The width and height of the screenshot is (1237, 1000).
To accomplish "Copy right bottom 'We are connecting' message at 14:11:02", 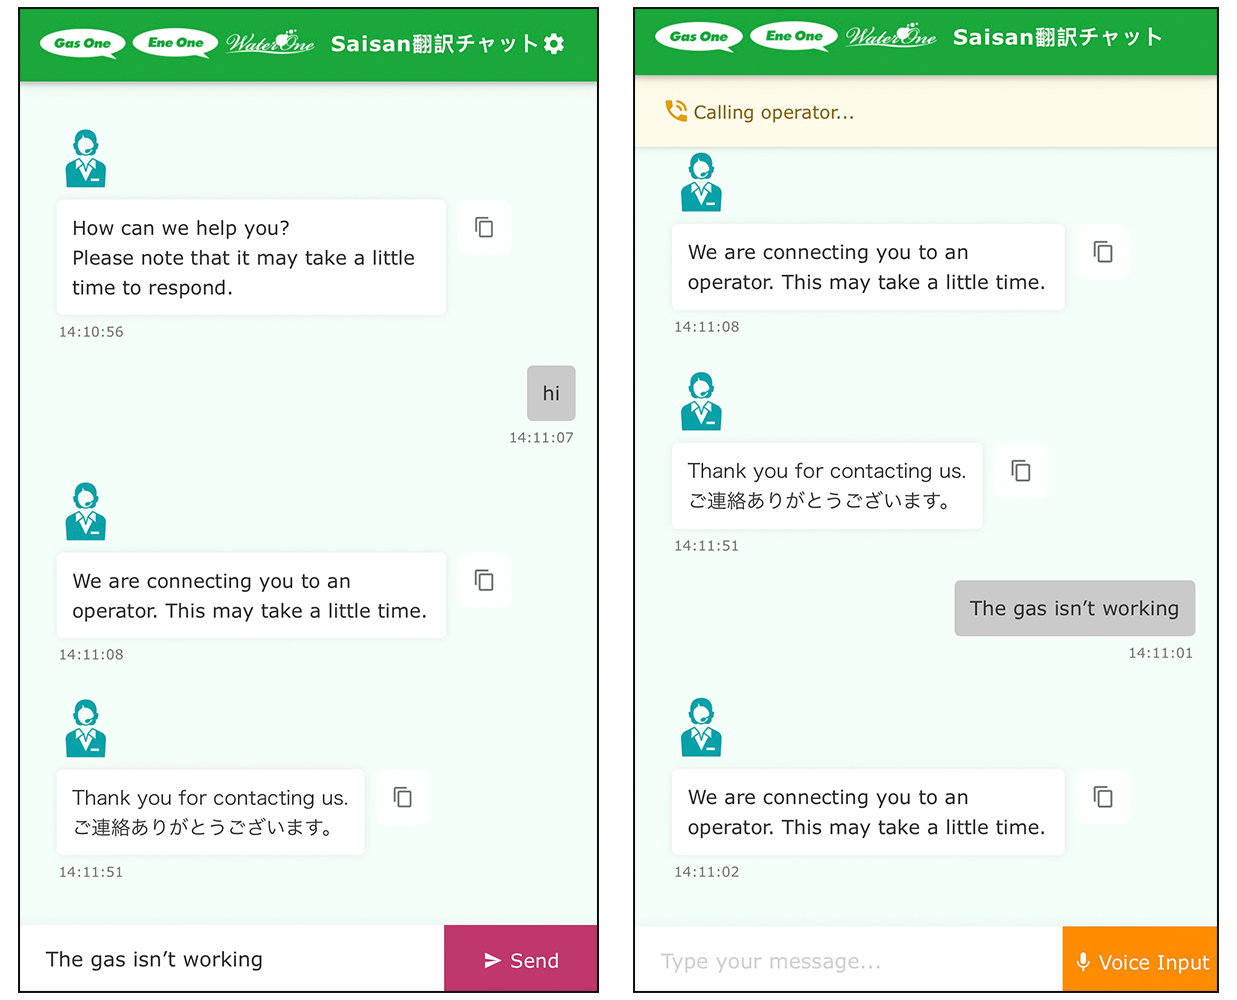I will click(x=1103, y=797).
